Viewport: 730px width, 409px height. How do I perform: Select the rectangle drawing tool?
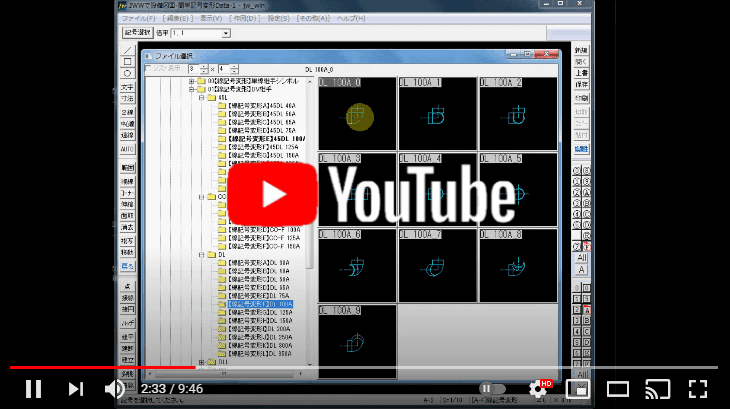[x=127, y=62]
